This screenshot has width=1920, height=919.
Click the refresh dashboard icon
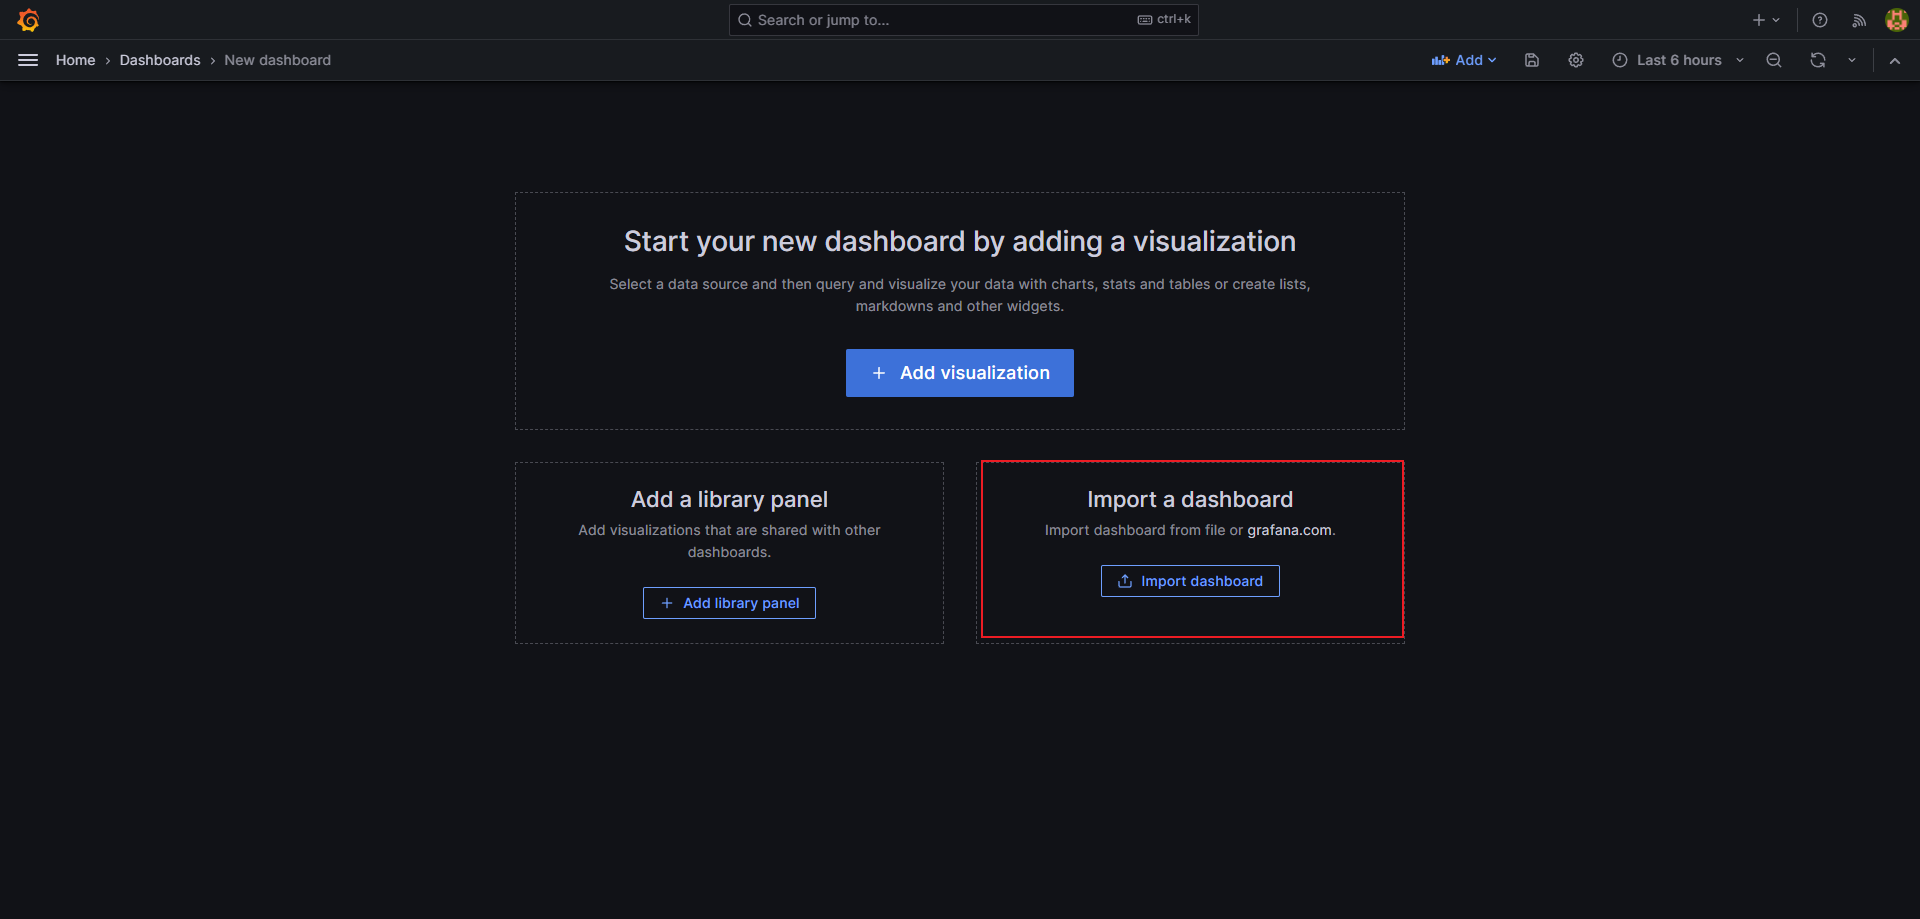[x=1817, y=60]
